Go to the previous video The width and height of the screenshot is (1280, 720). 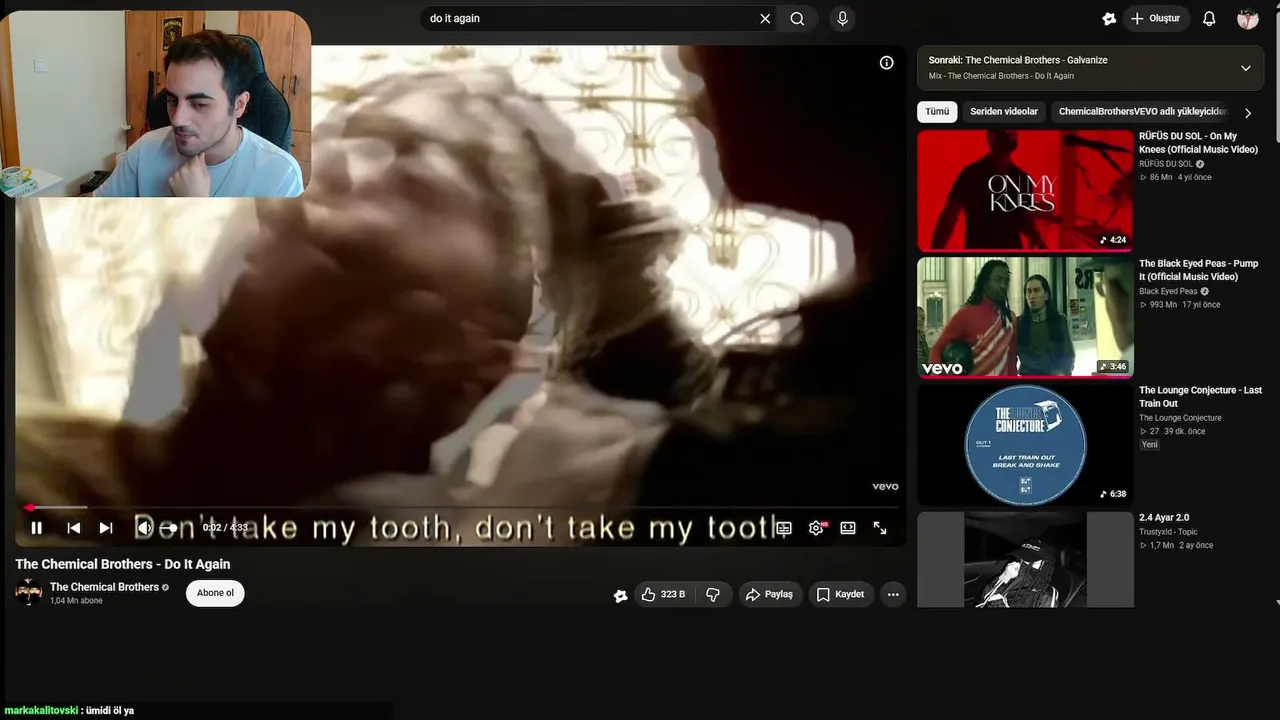point(73,528)
